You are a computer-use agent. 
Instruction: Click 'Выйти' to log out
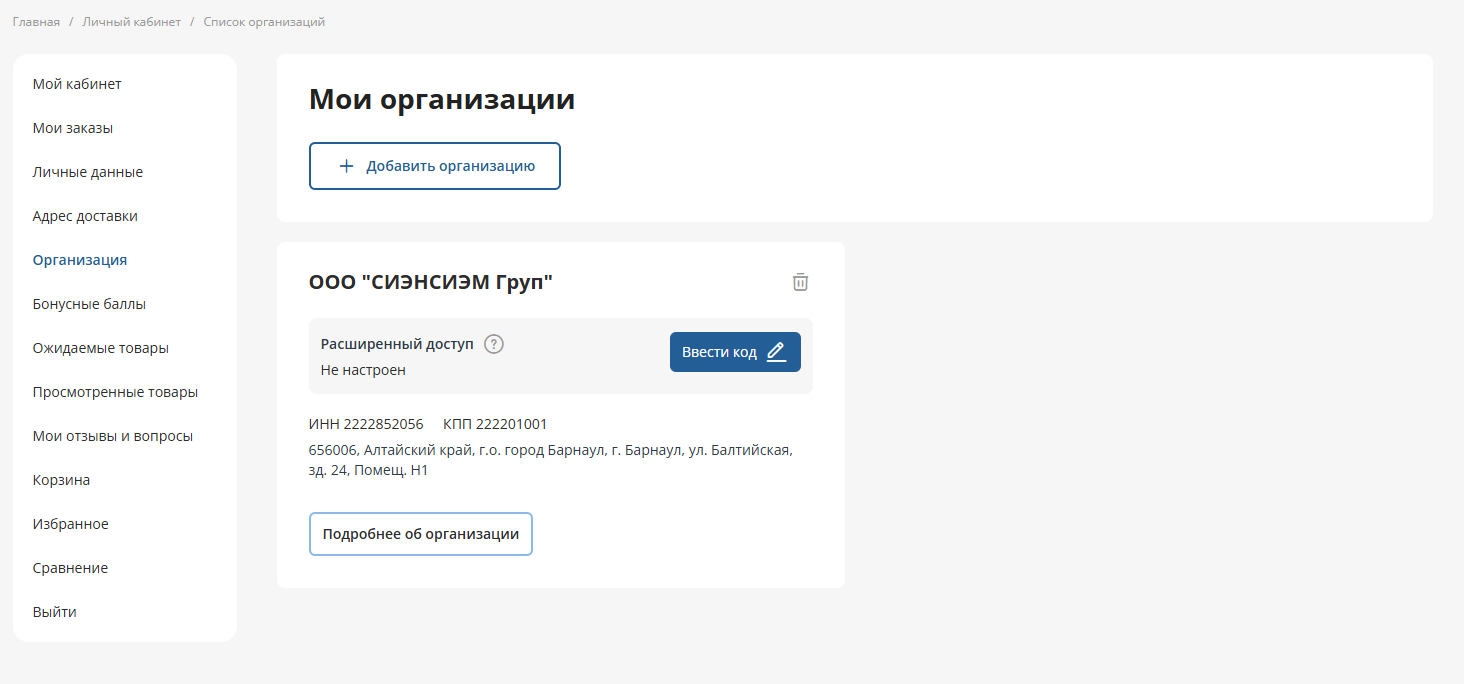point(54,612)
